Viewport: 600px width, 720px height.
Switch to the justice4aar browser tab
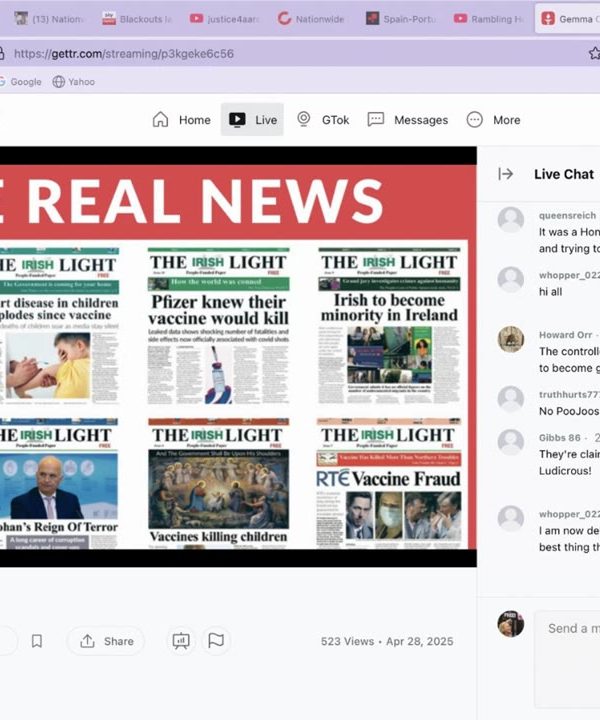(x=225, y=19)
